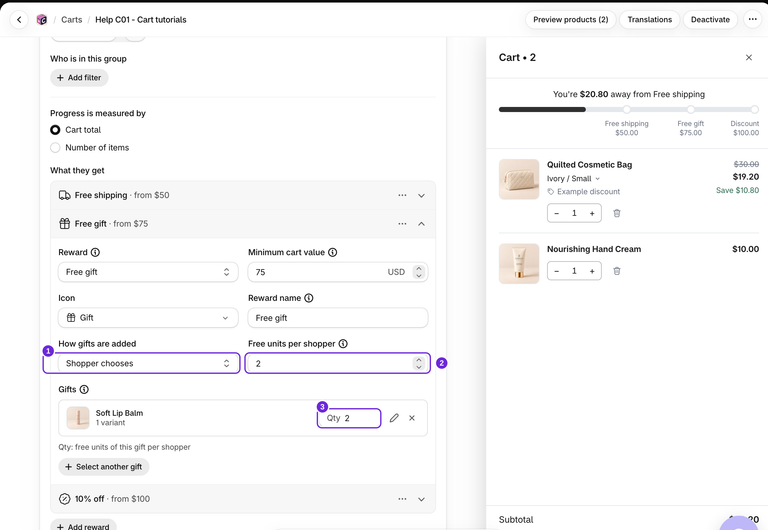
Task: Remove Soft Lip Balm gift
Action: [412, 418]
